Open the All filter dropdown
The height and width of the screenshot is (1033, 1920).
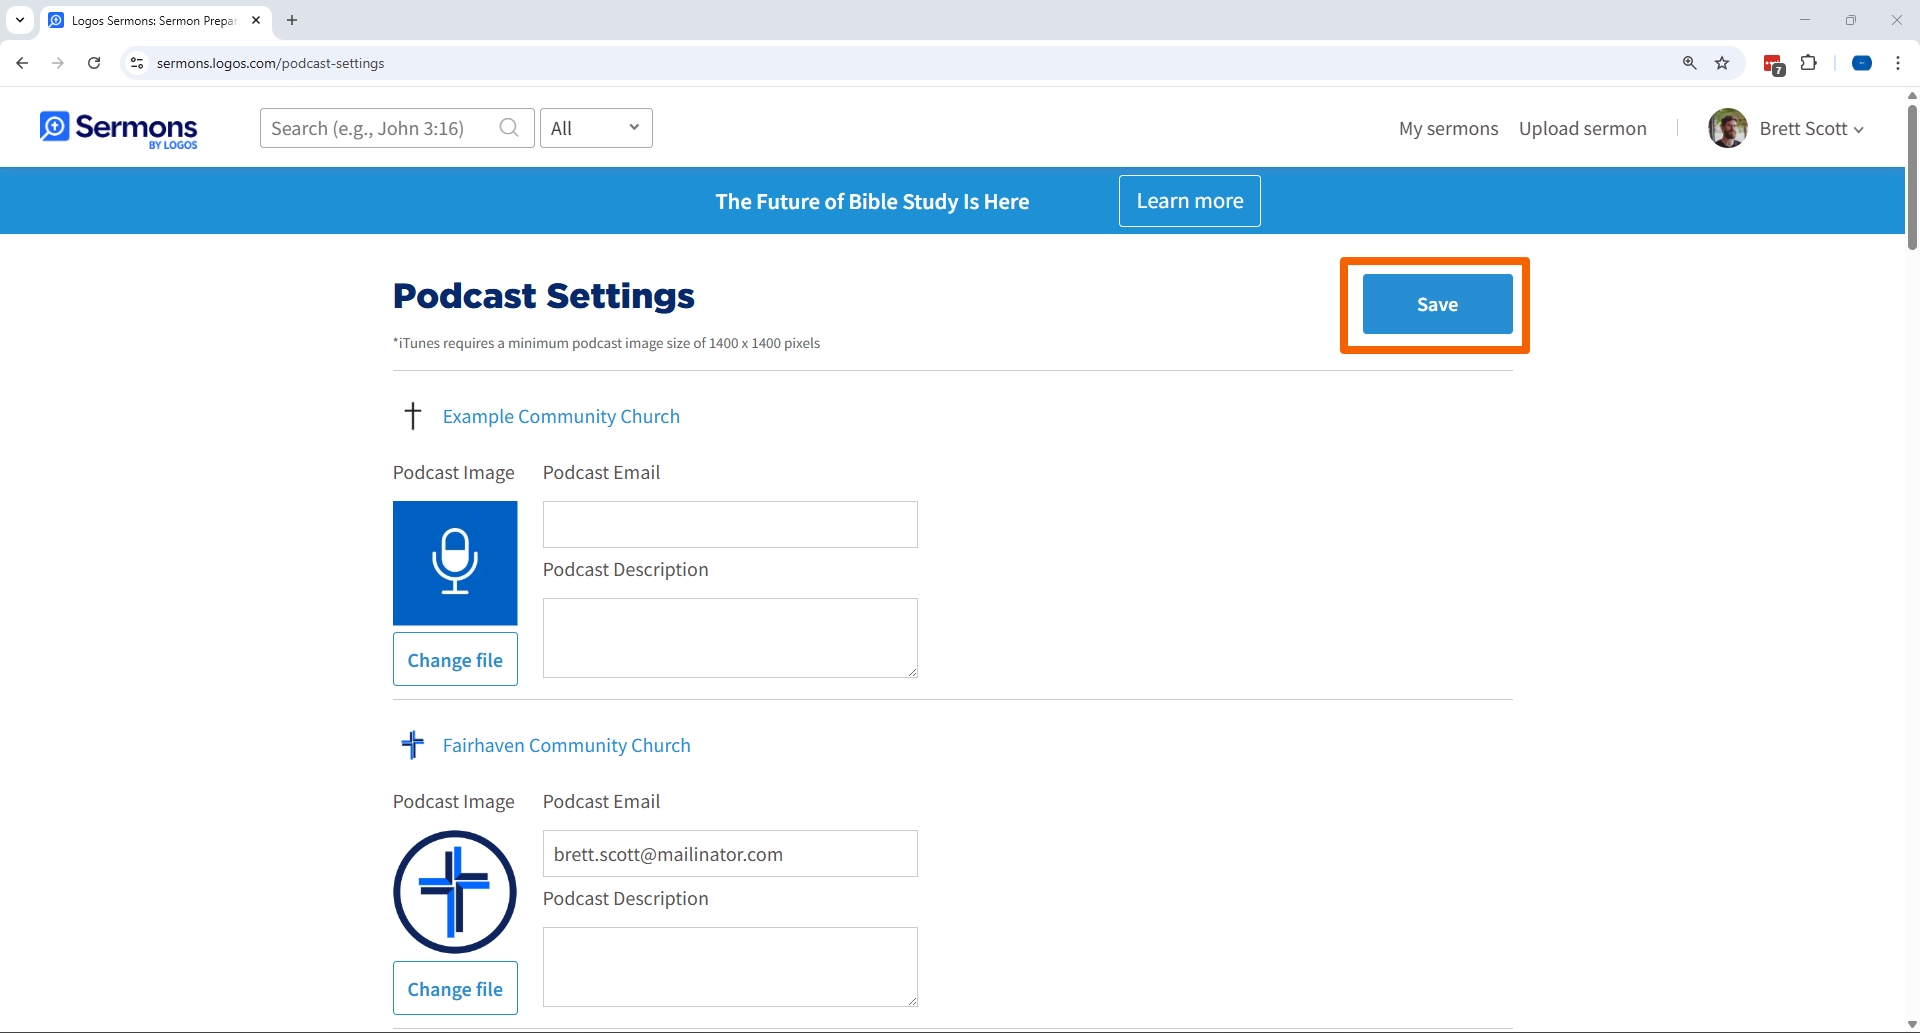pyautogui.click(x=596, y=128)
